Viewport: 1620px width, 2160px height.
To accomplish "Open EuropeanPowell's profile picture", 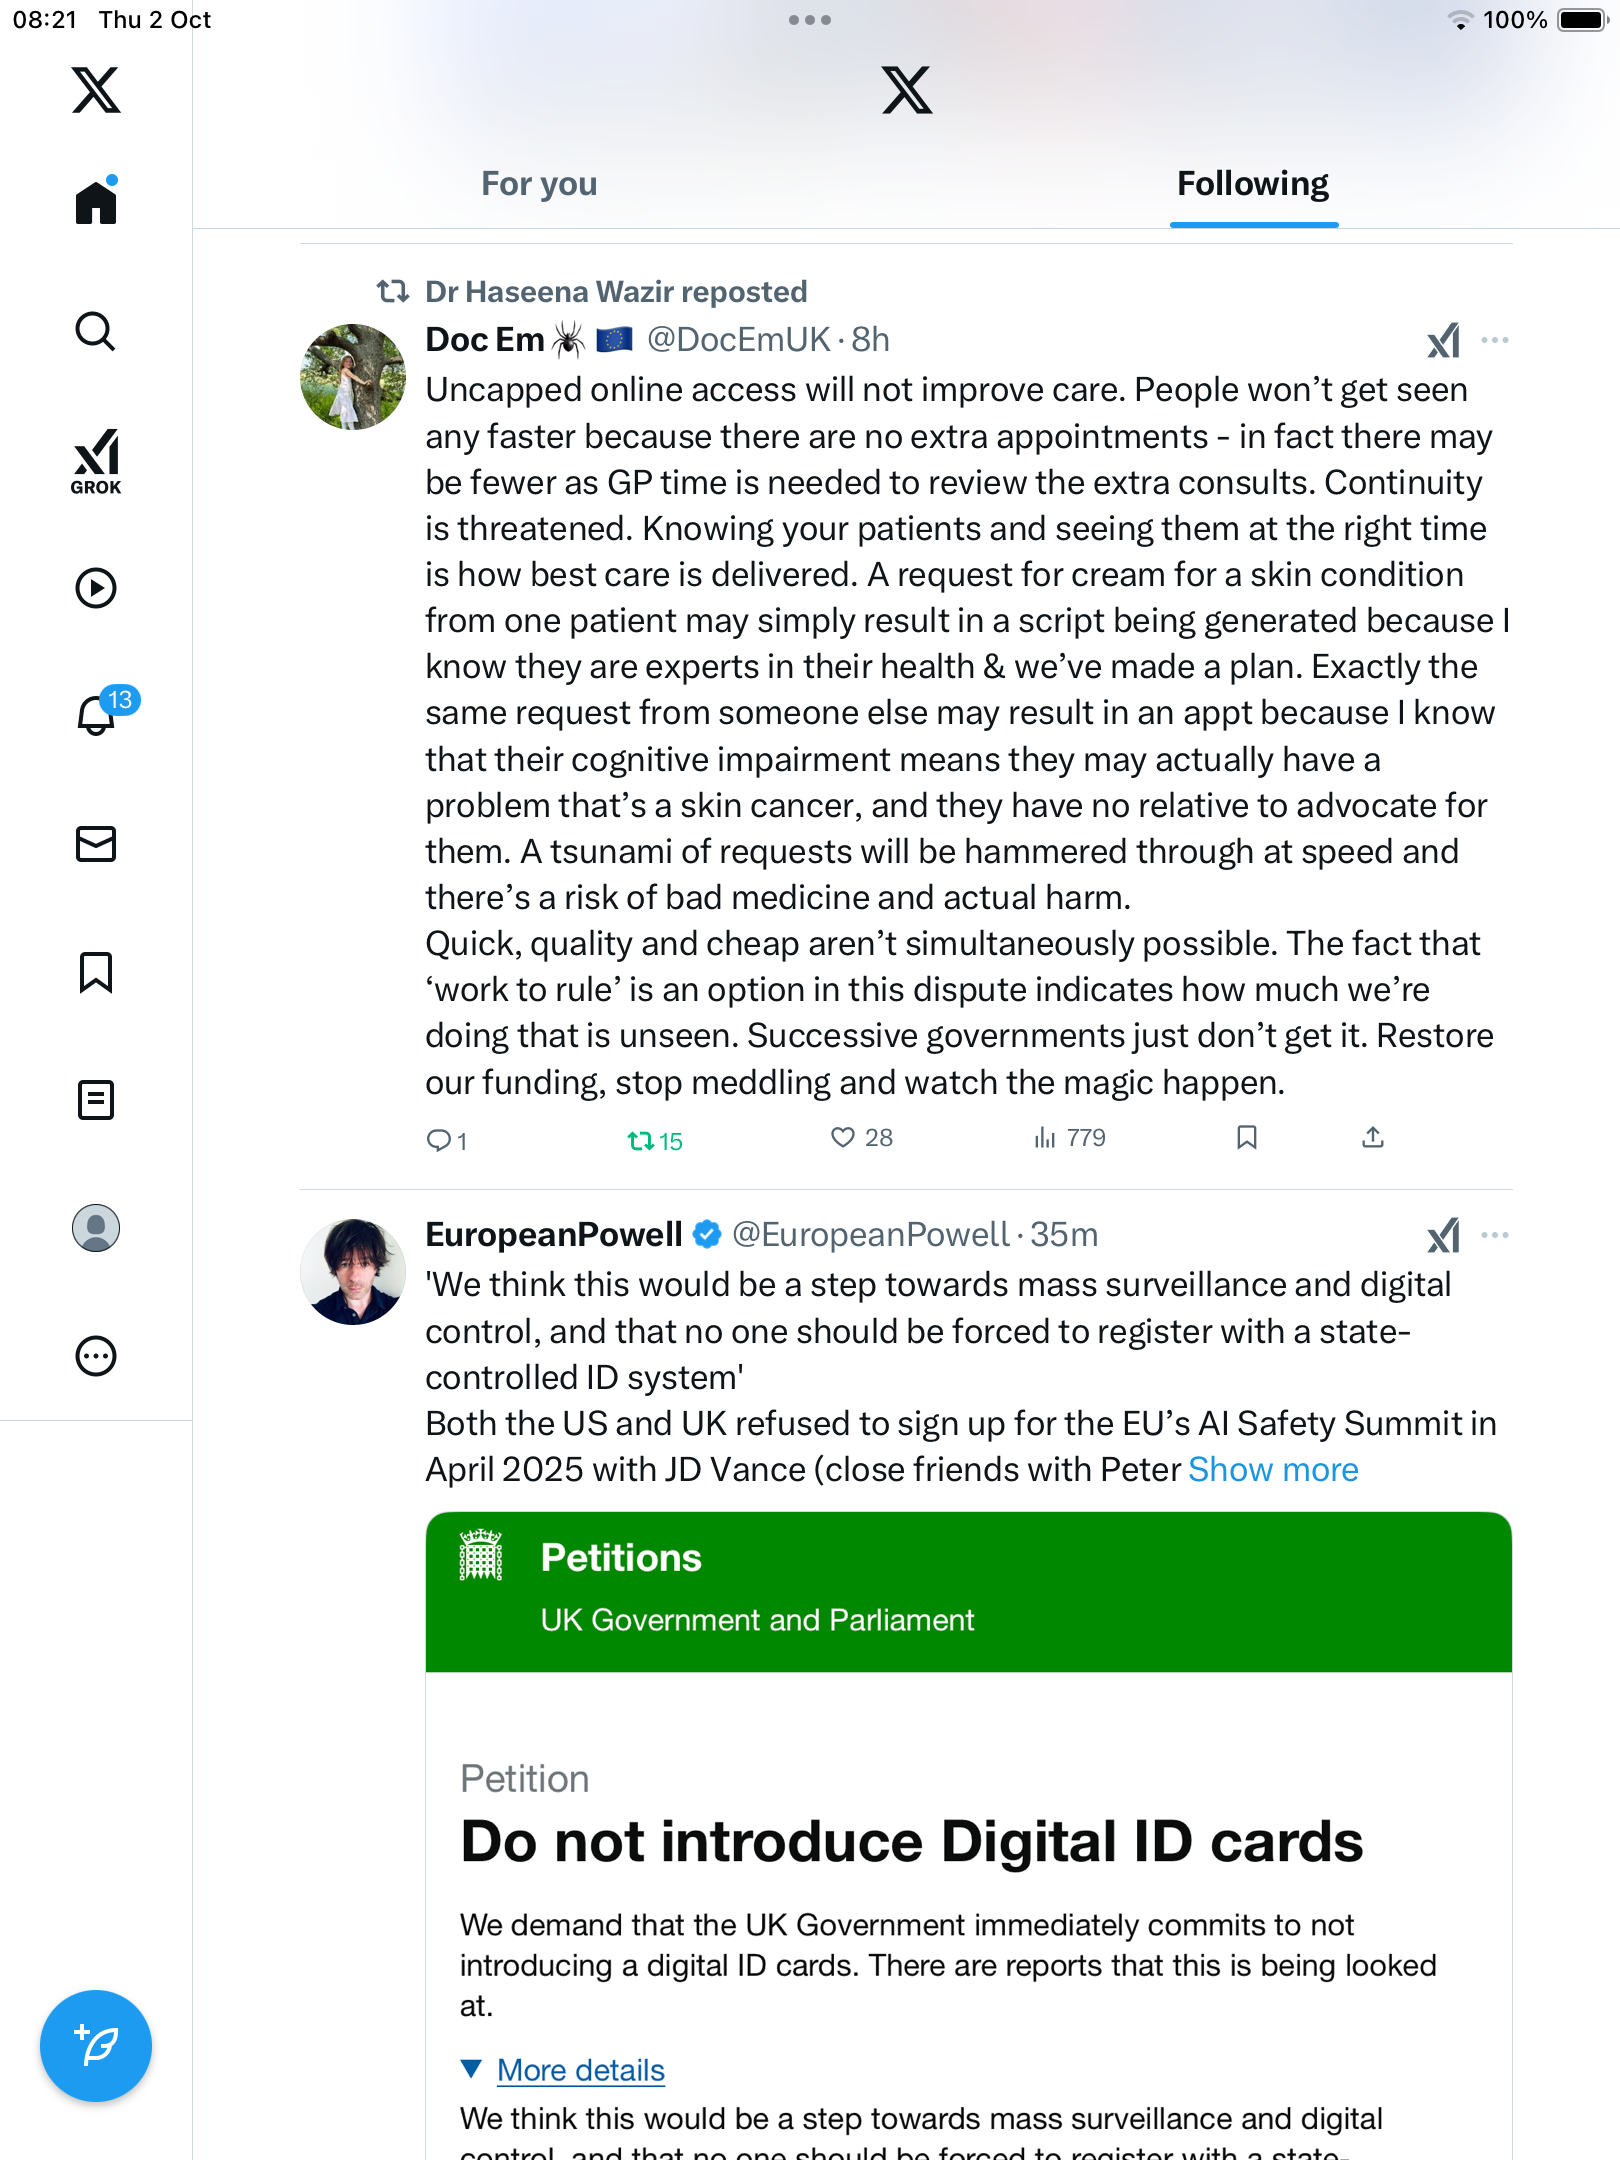I will pyautogui.click(x=353, y=1272).
